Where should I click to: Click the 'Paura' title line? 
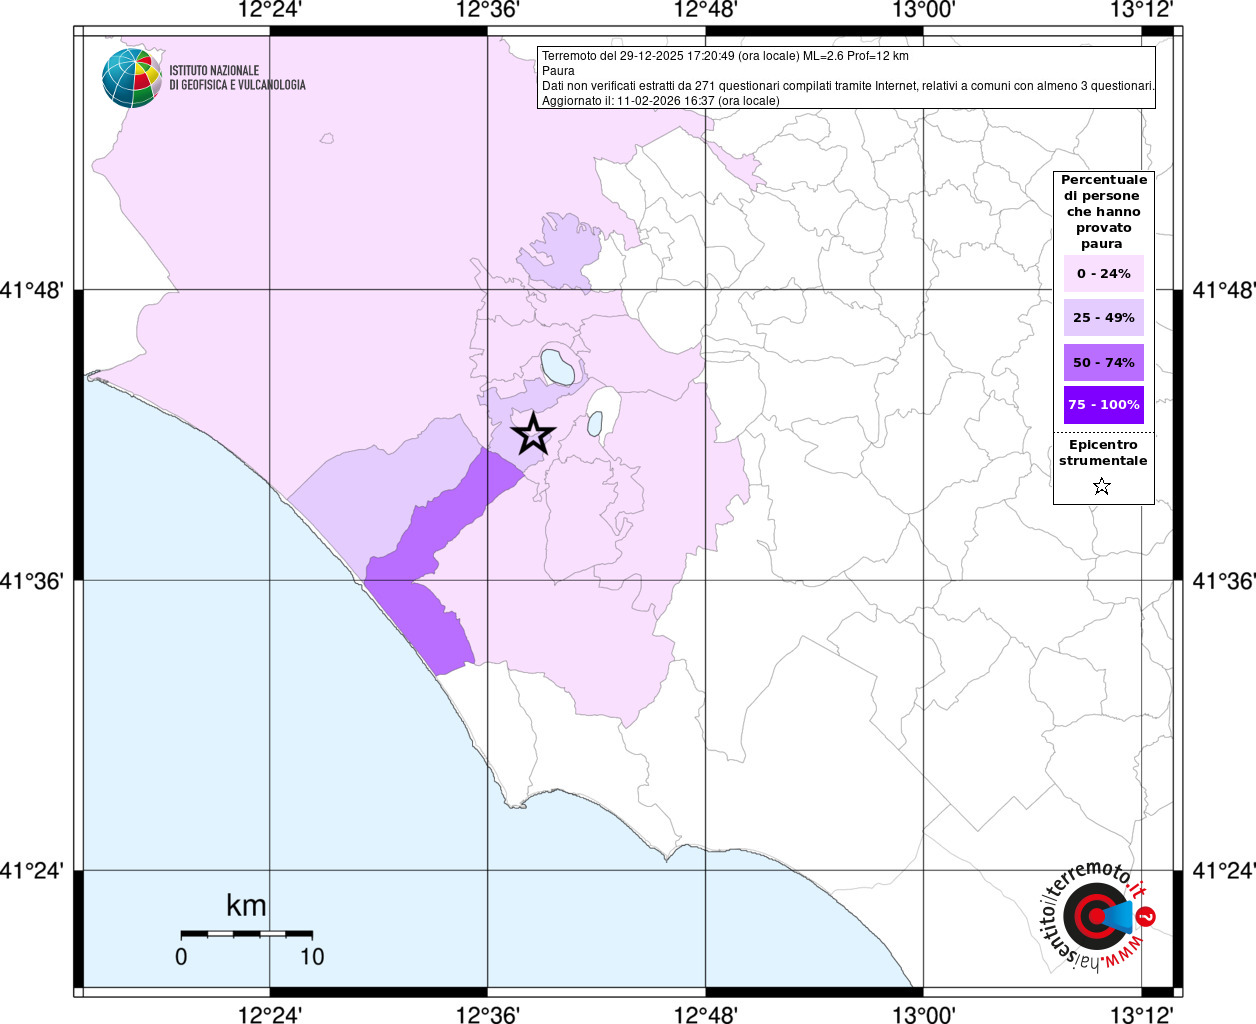point(558,71)
